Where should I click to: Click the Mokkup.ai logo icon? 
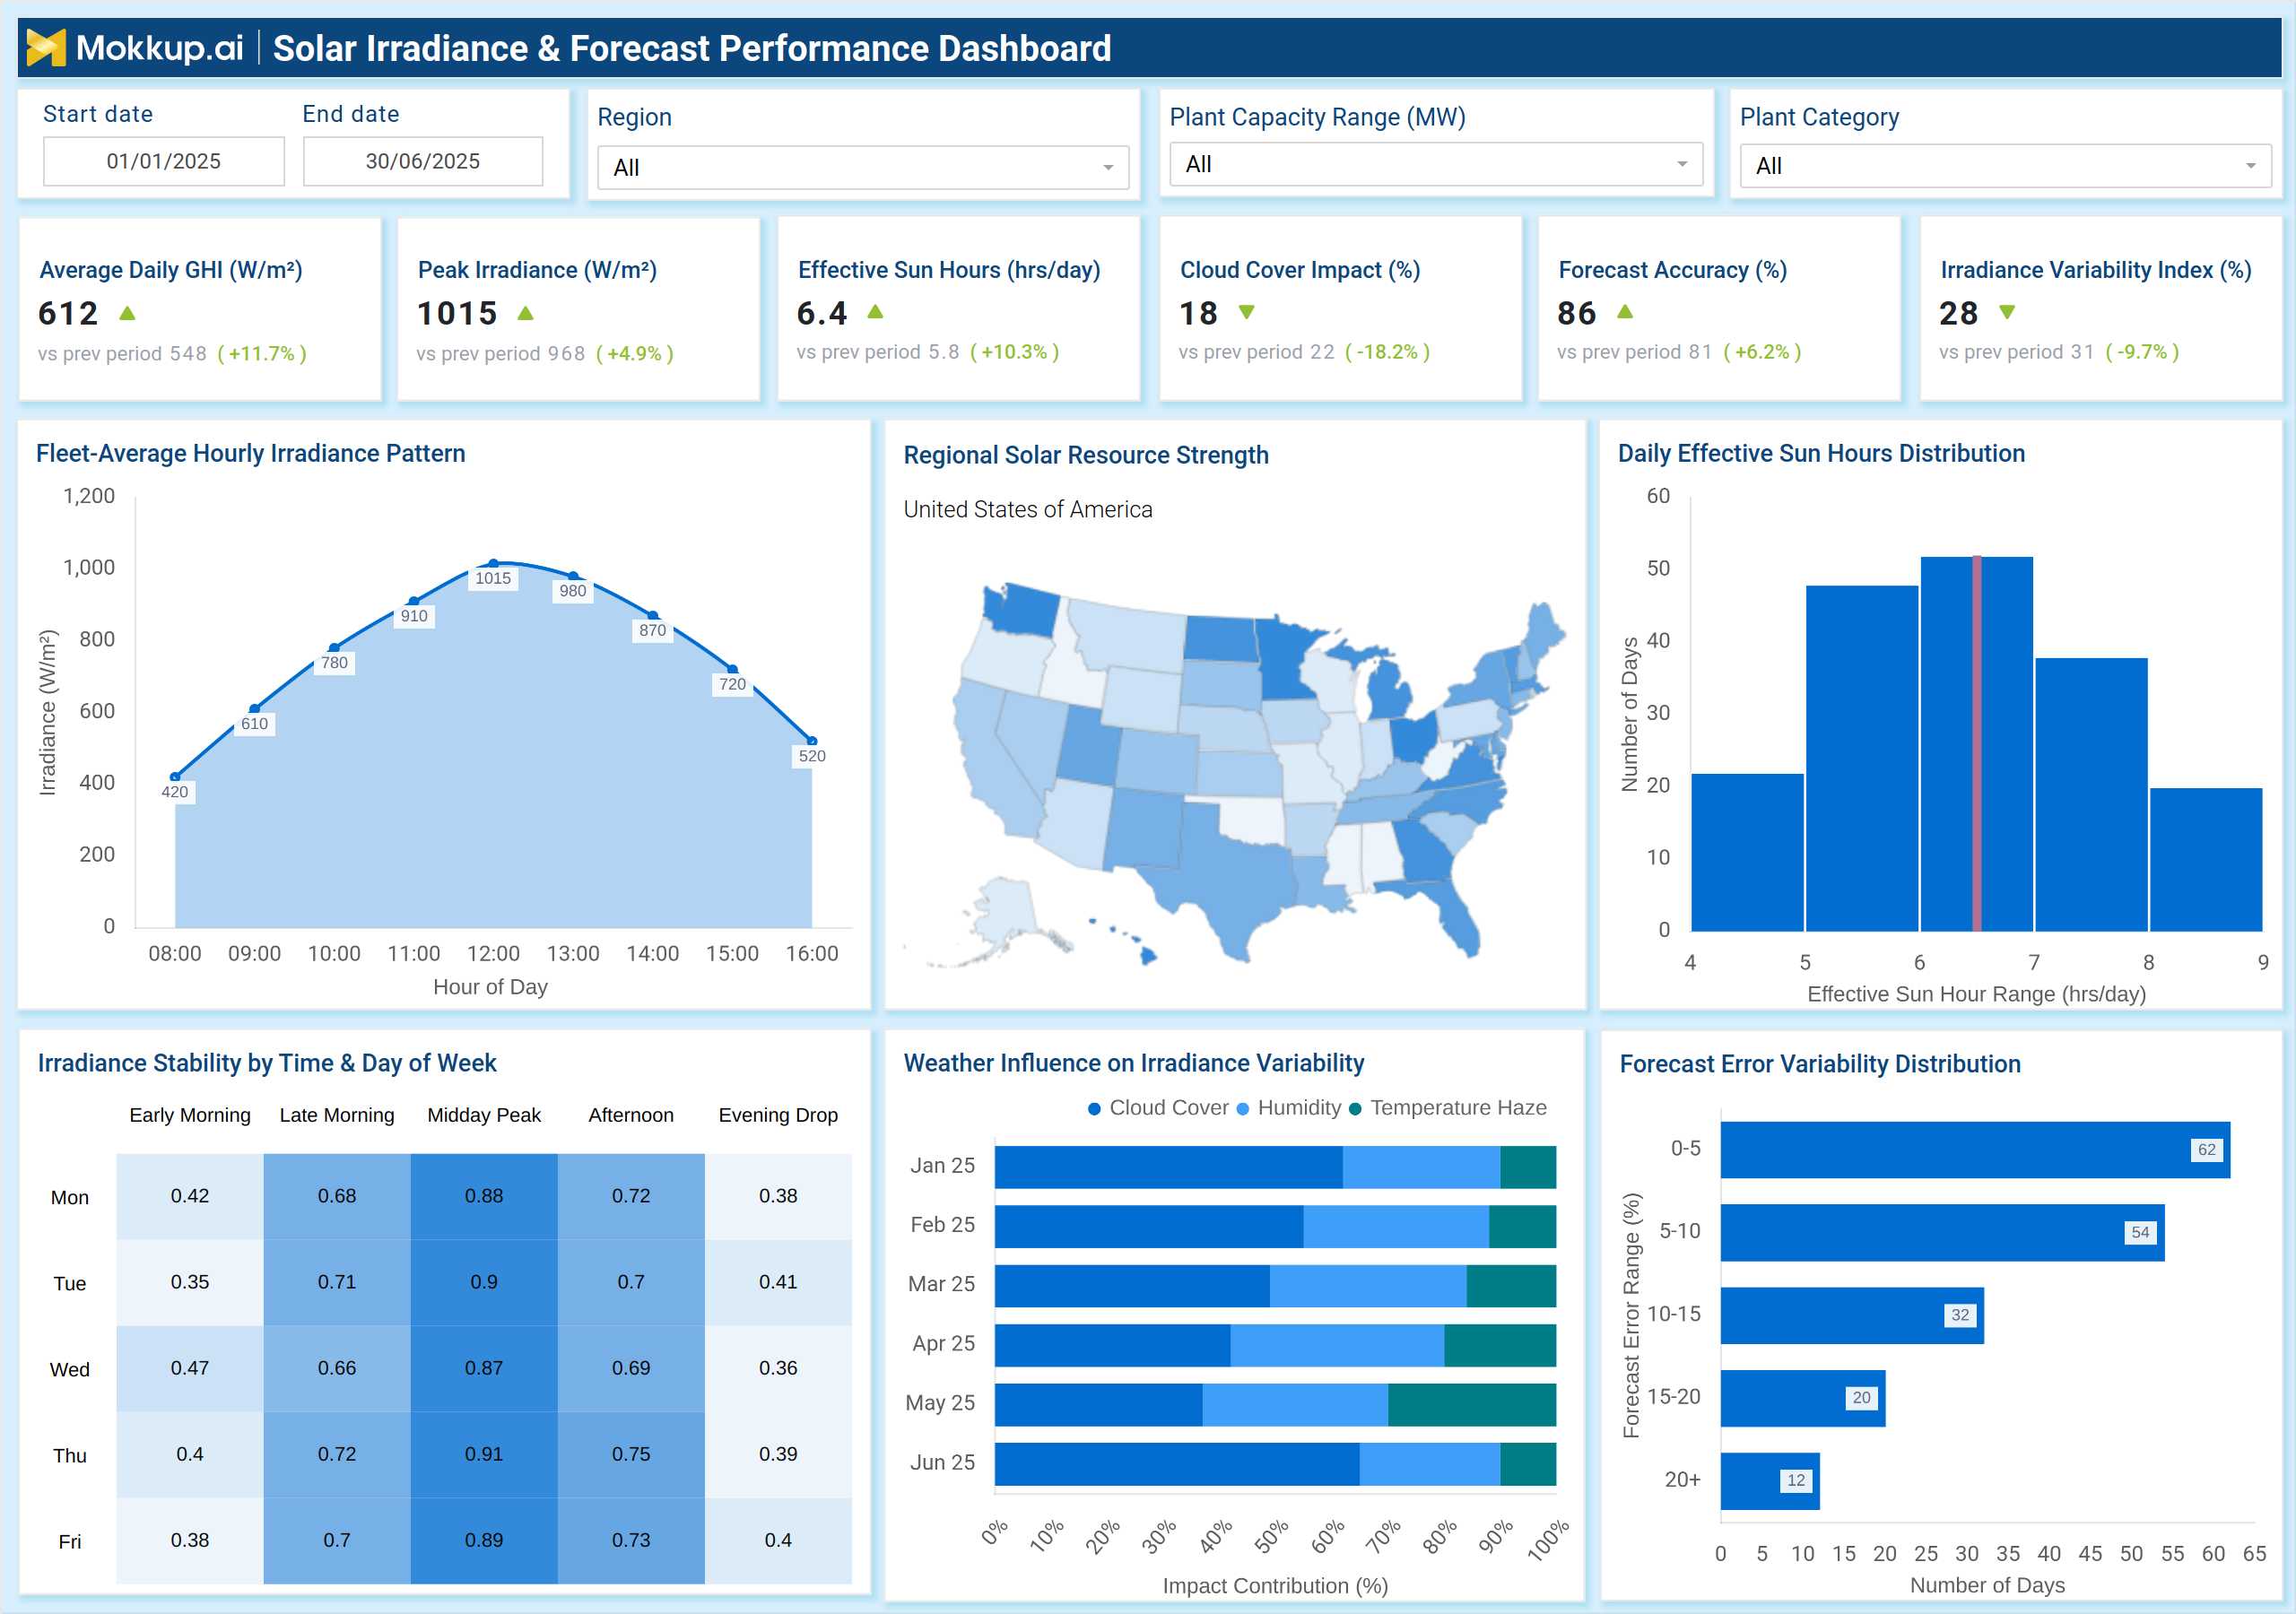tap(46, 47)
